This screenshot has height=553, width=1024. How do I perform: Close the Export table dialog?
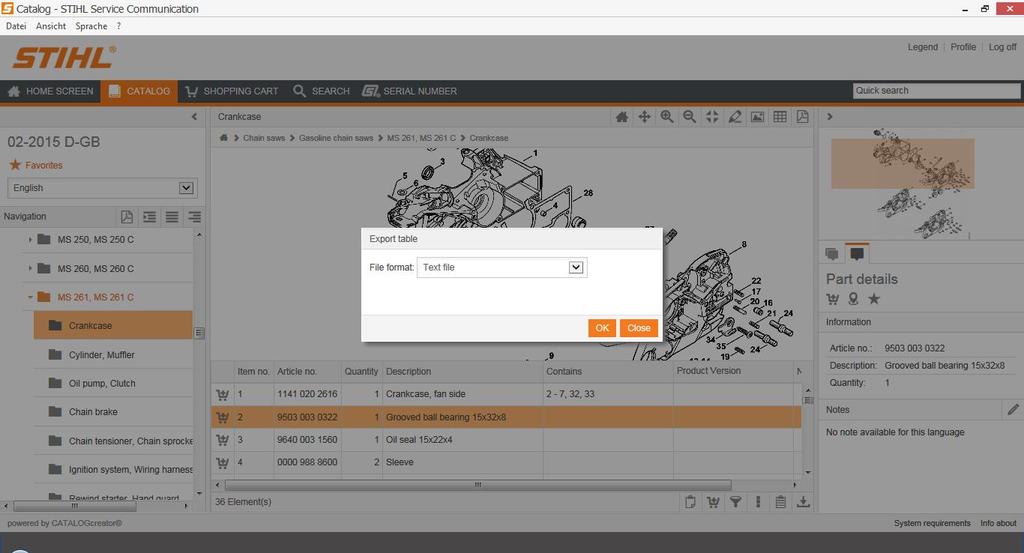(639, 328)
